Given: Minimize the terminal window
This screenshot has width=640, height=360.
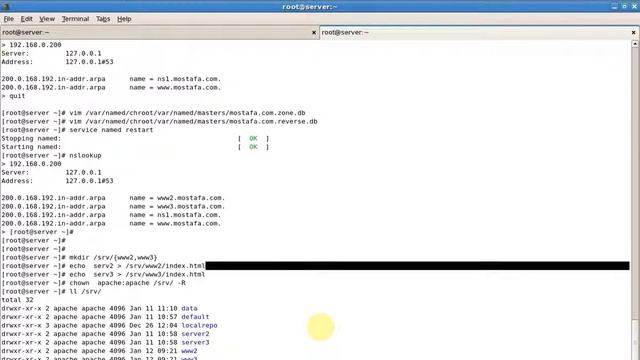Looking at the screenshot, I should pyautogui.click(x=614, y=7).
